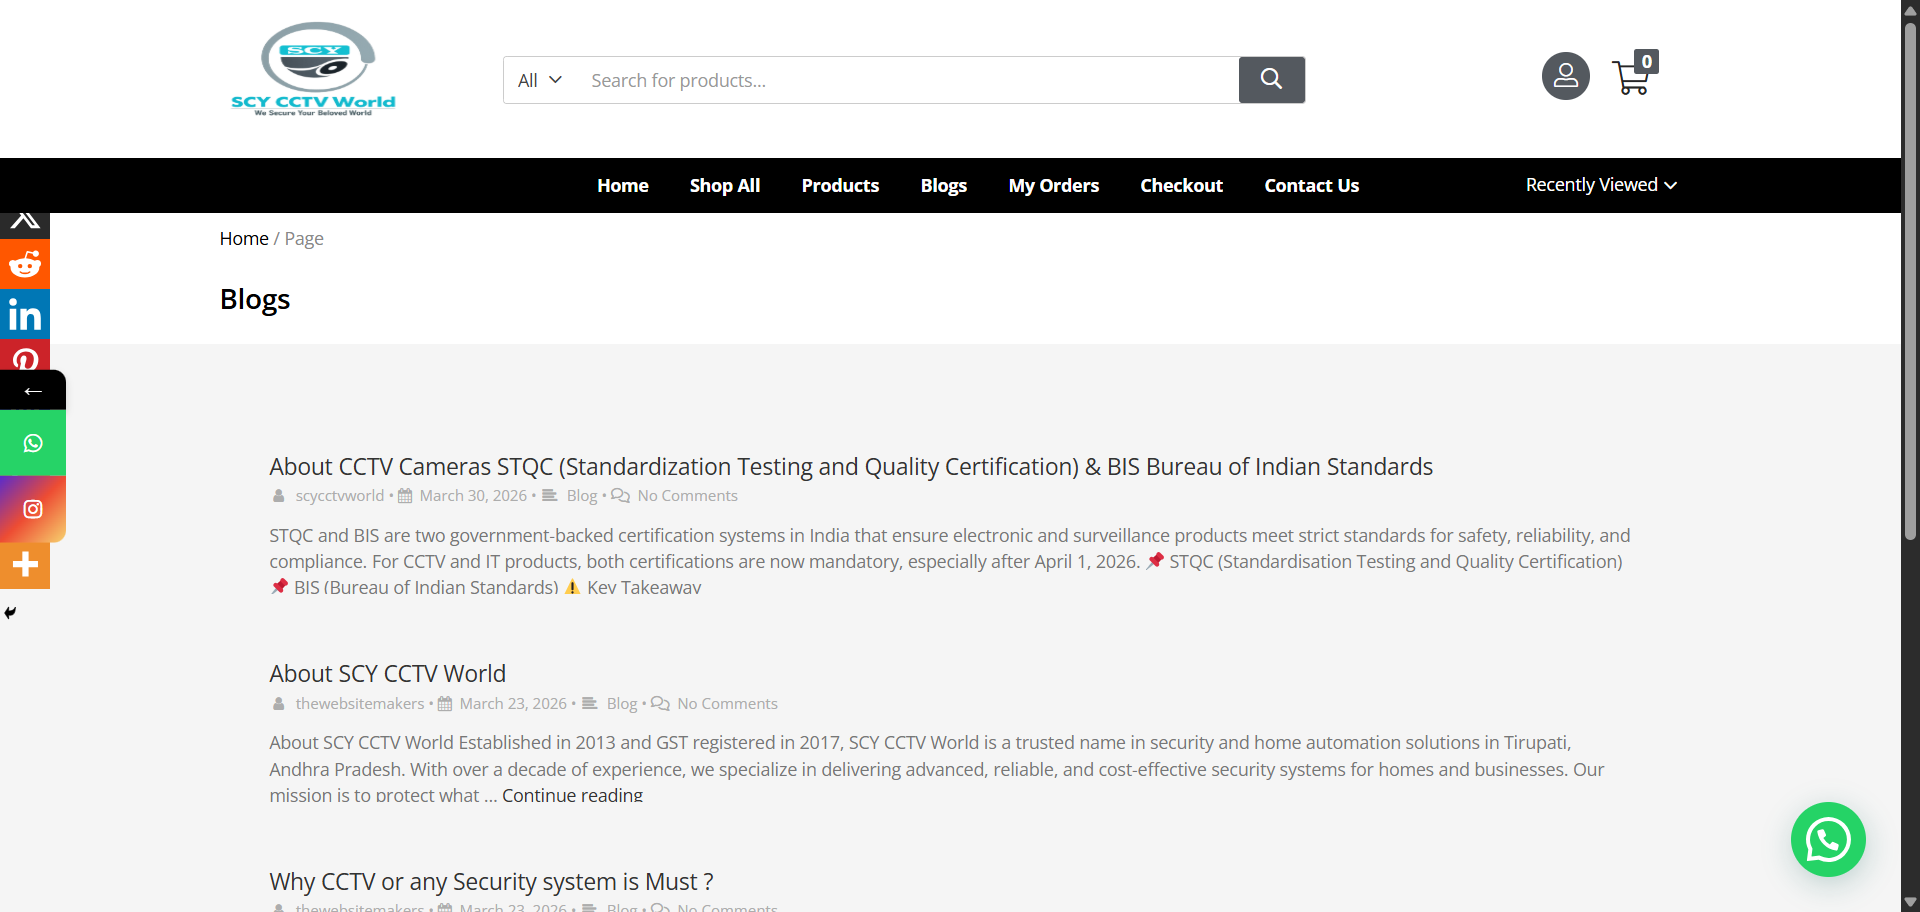This screenshot has width=1920, height=912.
Task: Open the user account icon
Action: click(1565, 76)
